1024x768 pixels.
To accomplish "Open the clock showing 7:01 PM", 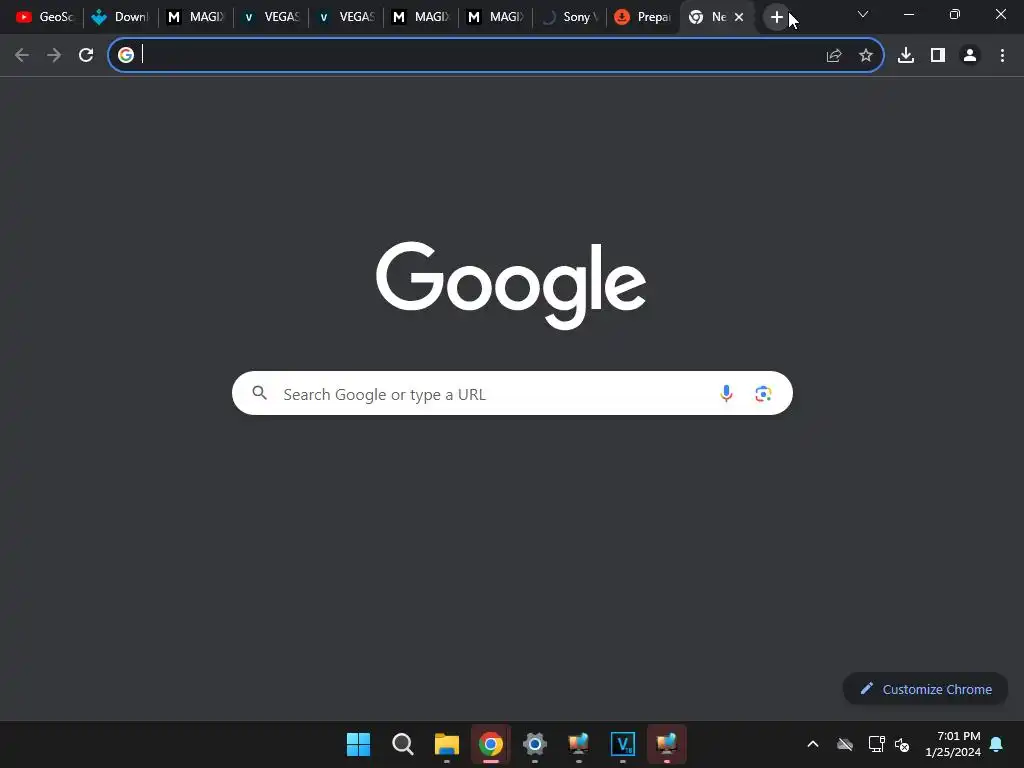I will point(953,744).
